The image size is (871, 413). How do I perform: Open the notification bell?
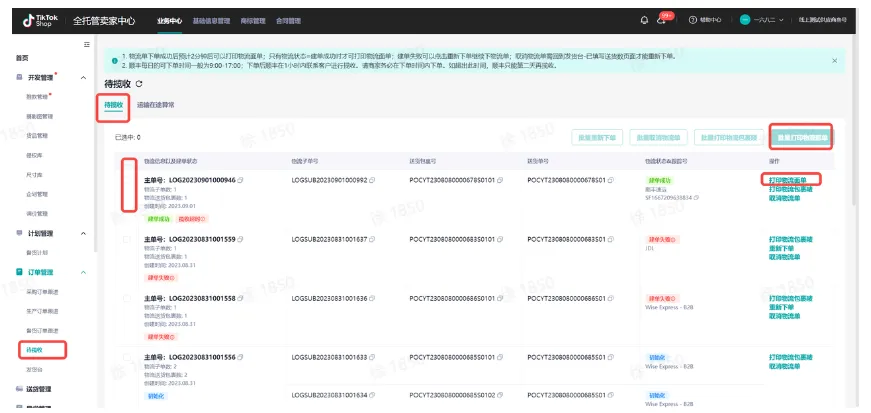tap(644, 20)
